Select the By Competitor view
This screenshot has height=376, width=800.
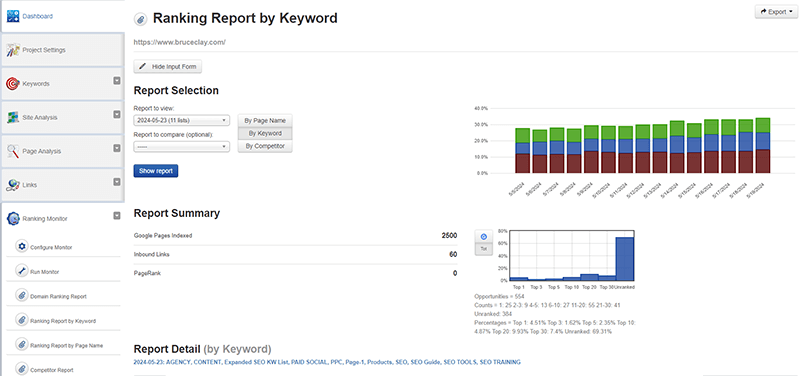click(265, 146)
